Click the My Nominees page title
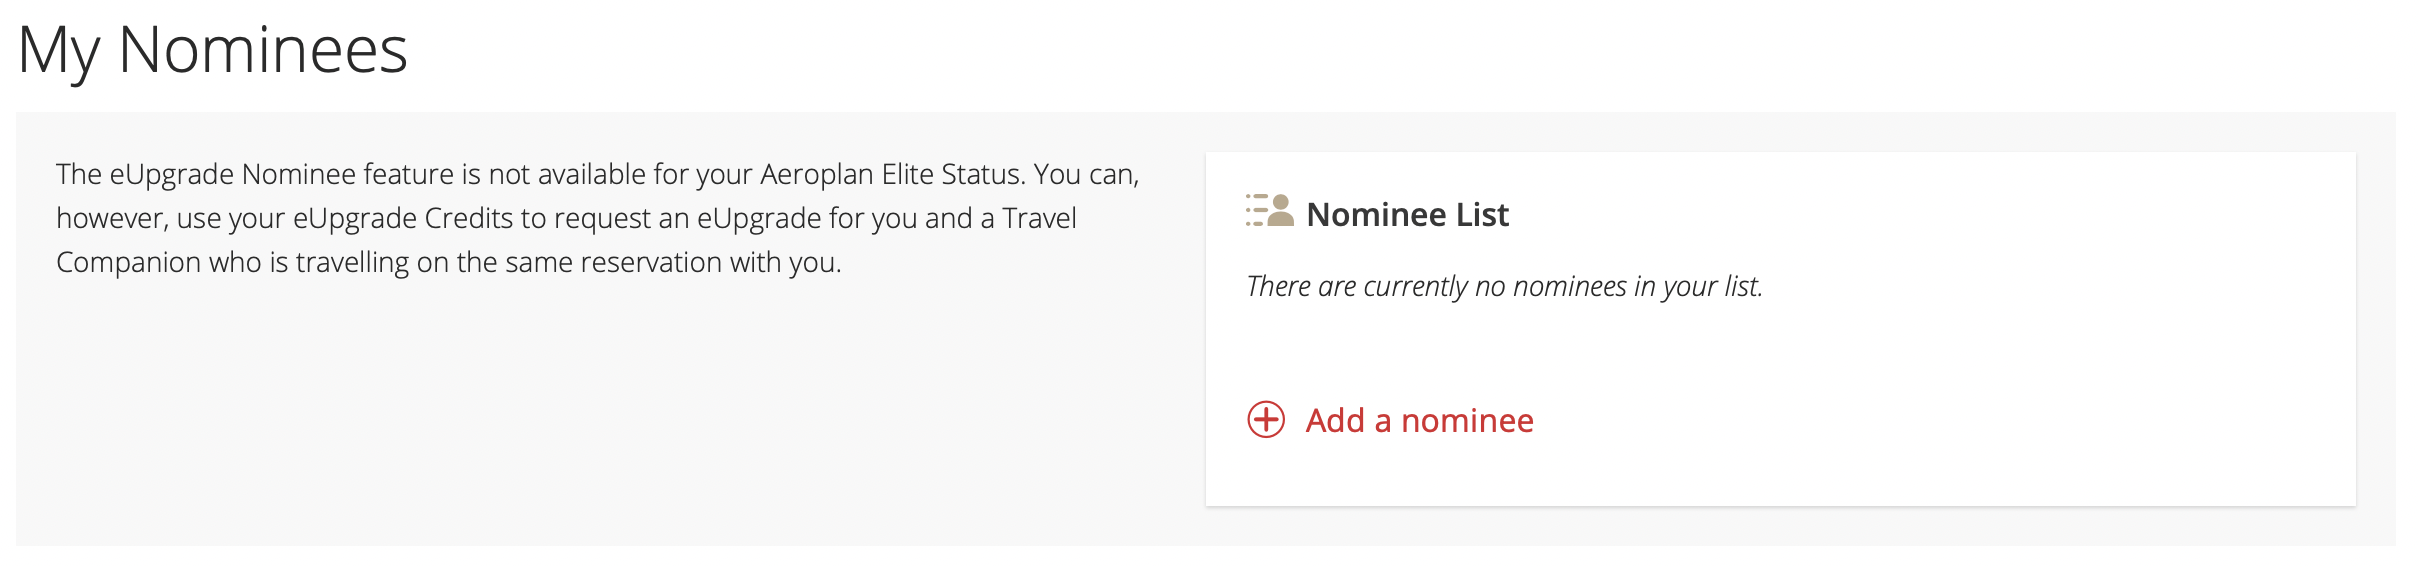The height and width of the screenshot is (566, 2418). pyautogui.click(x=212, y=49)
